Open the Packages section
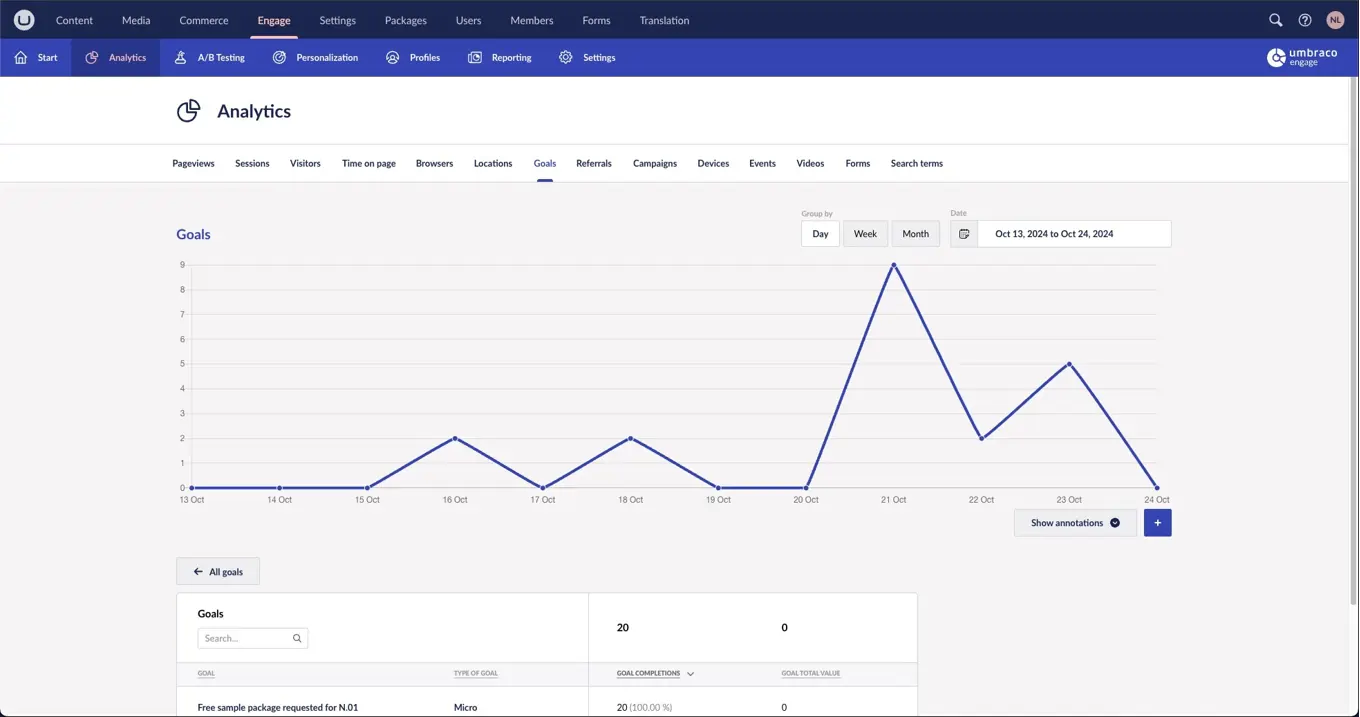The height and width of the screenshot is (717, 1360). pos(406,20)
